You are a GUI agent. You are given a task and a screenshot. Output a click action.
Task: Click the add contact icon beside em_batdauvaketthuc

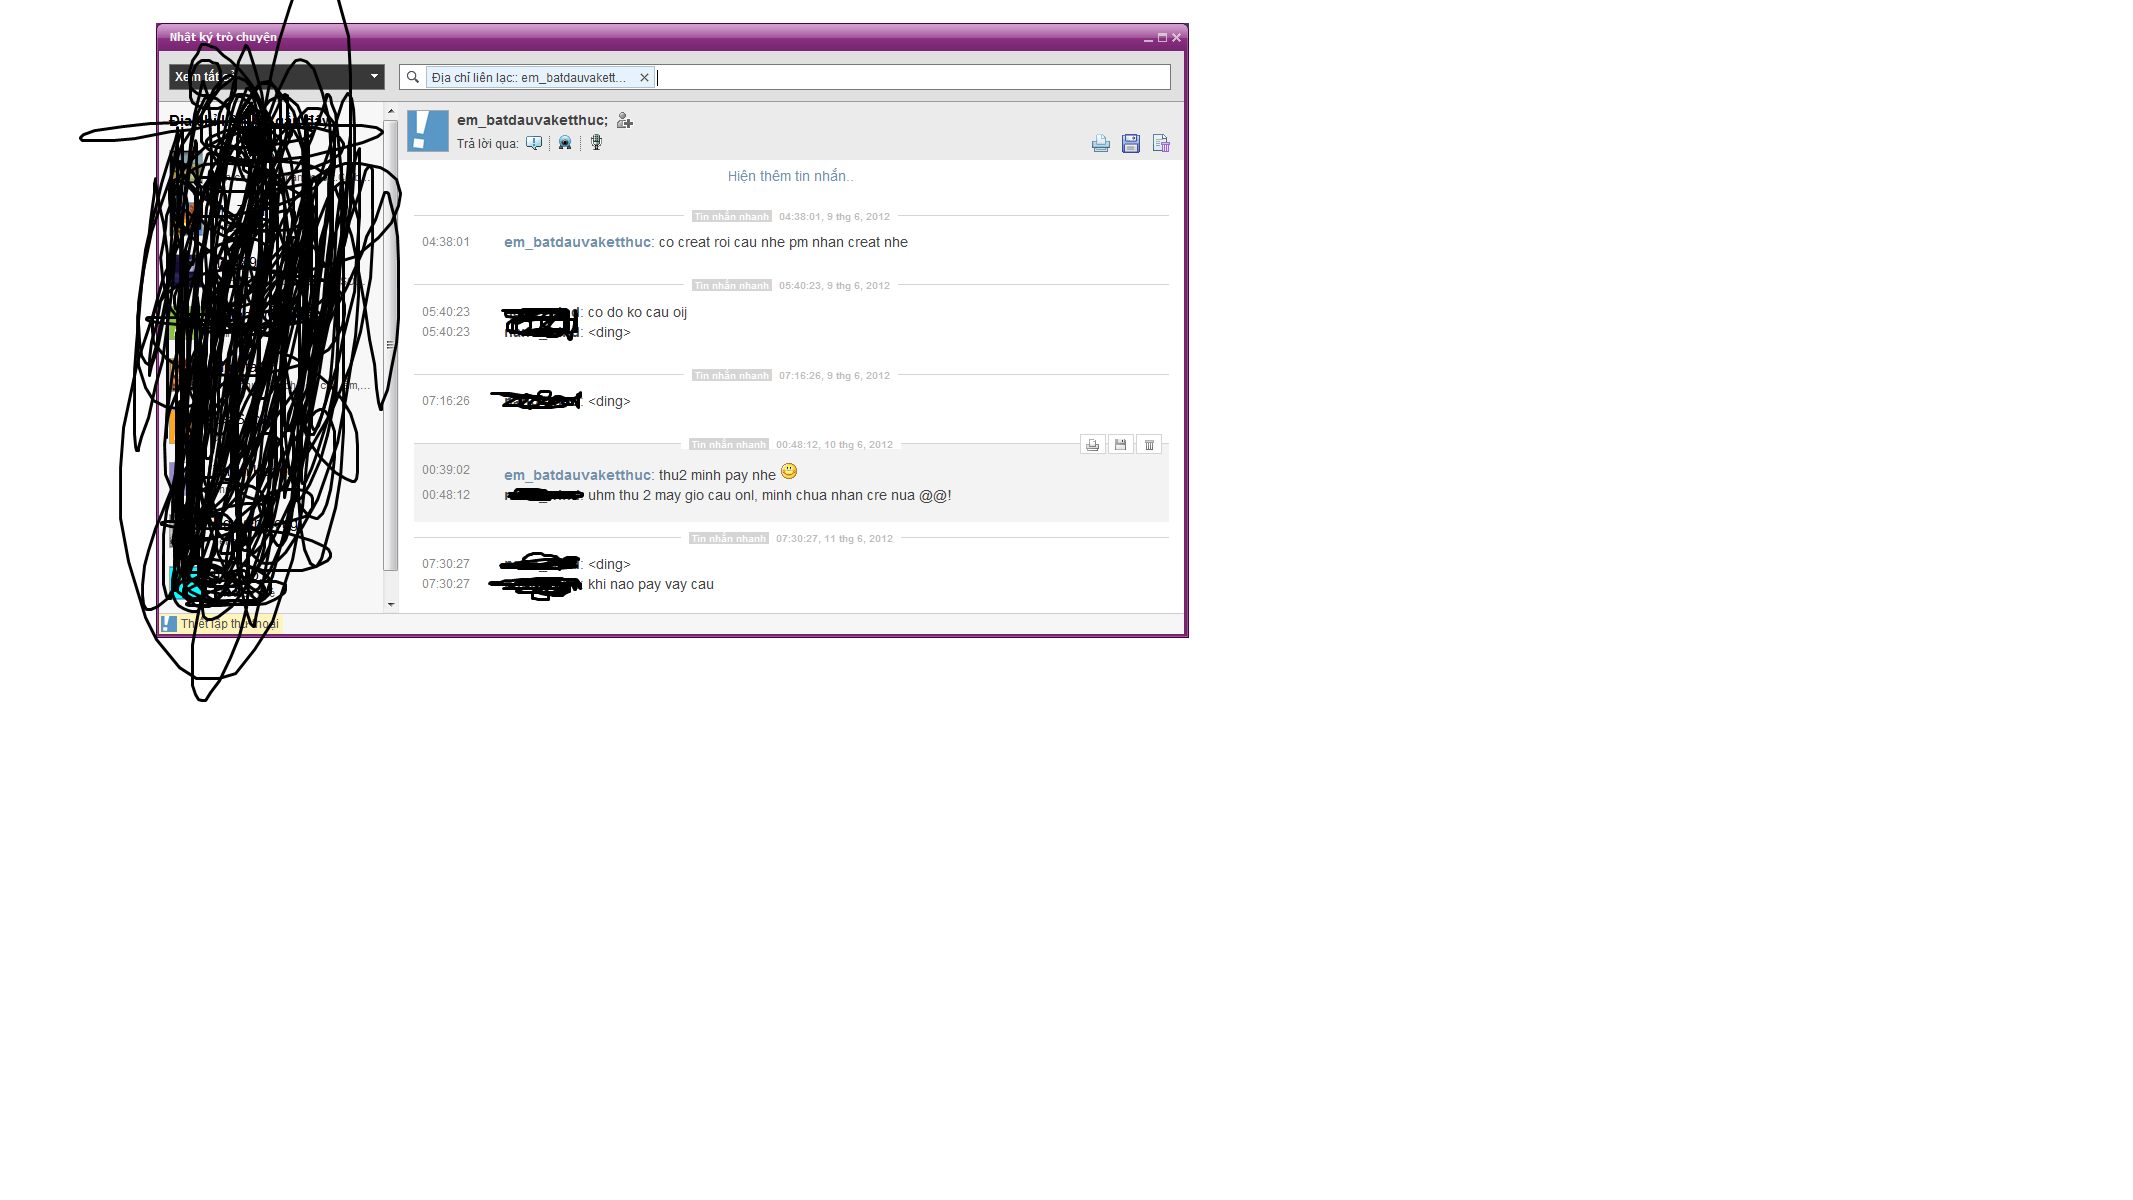(x=625, y=121)
